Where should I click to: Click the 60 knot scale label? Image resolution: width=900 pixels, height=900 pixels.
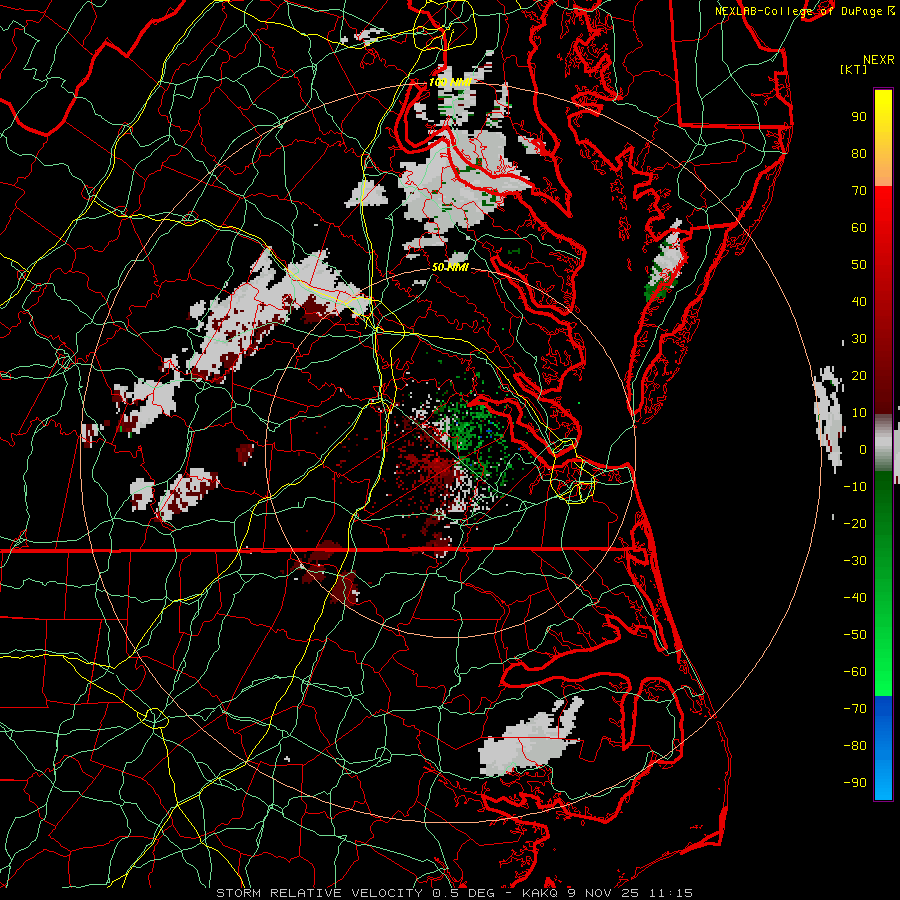pyautogui.click(x=859, y=228)
